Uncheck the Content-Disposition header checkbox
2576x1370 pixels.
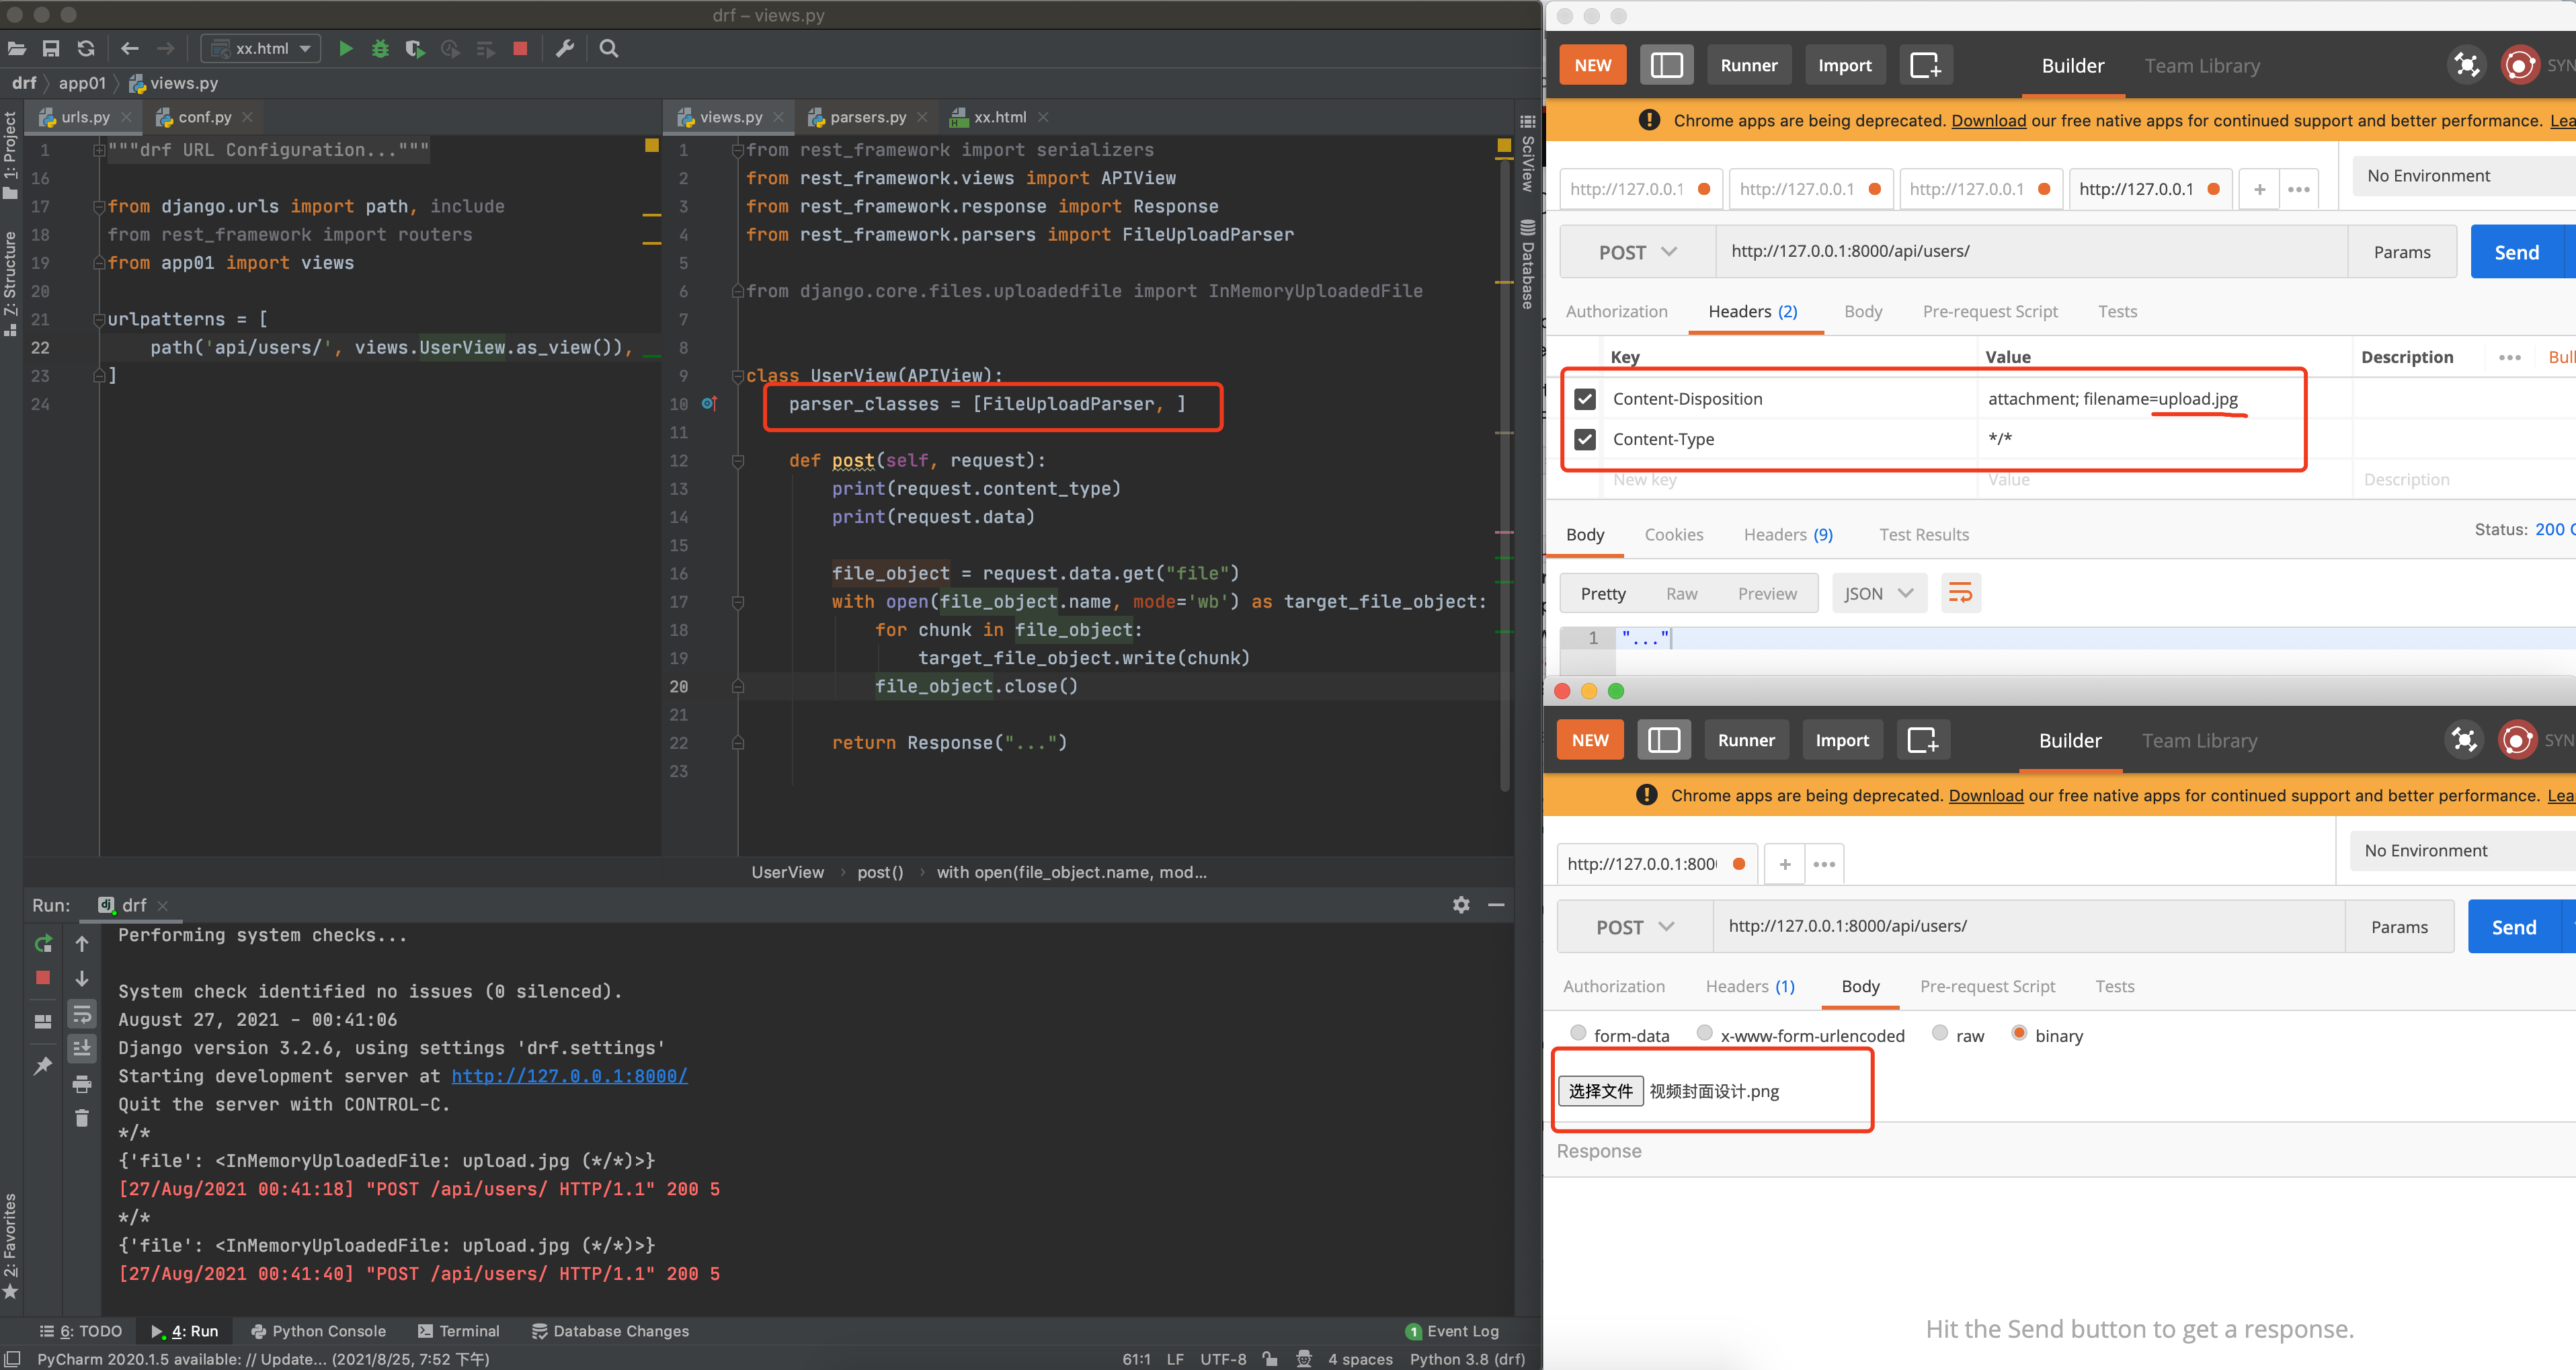tap(1585, 399)
